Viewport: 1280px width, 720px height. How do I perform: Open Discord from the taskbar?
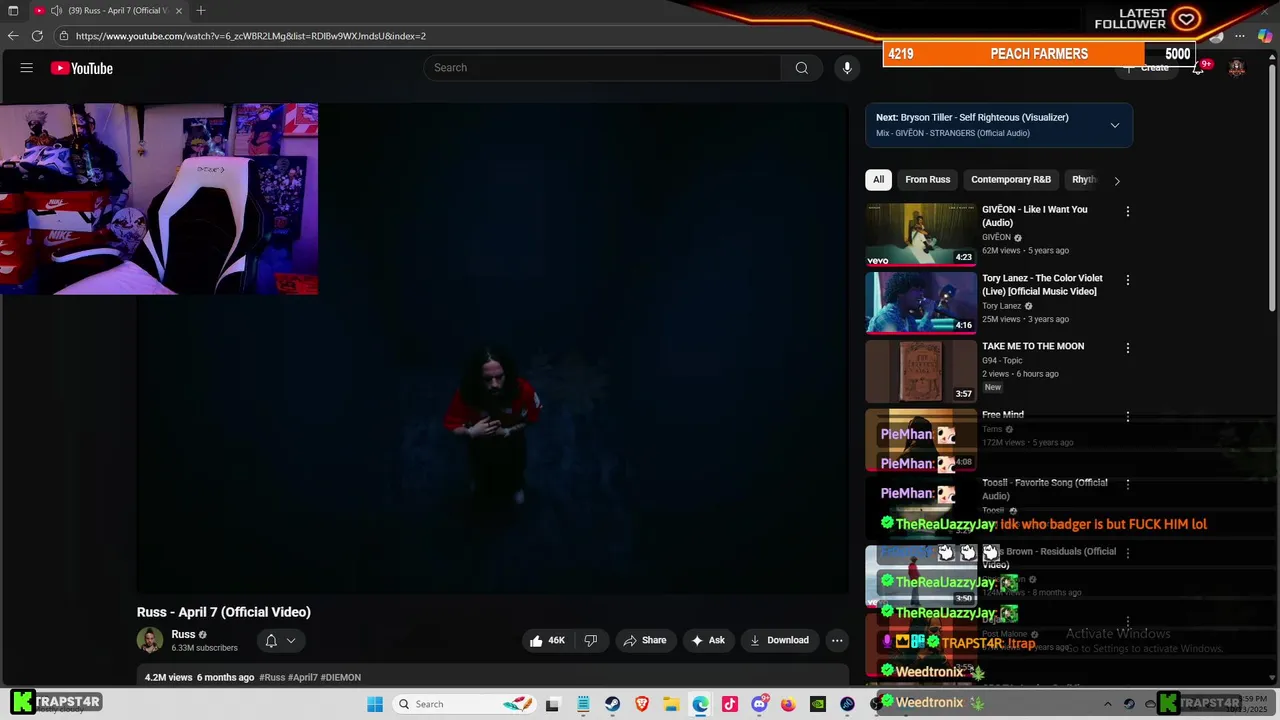(x=759, y=704)
